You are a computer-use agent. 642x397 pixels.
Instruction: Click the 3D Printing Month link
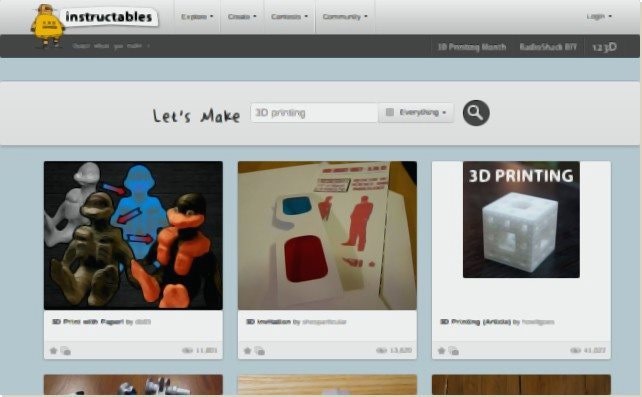pos(472,47)
